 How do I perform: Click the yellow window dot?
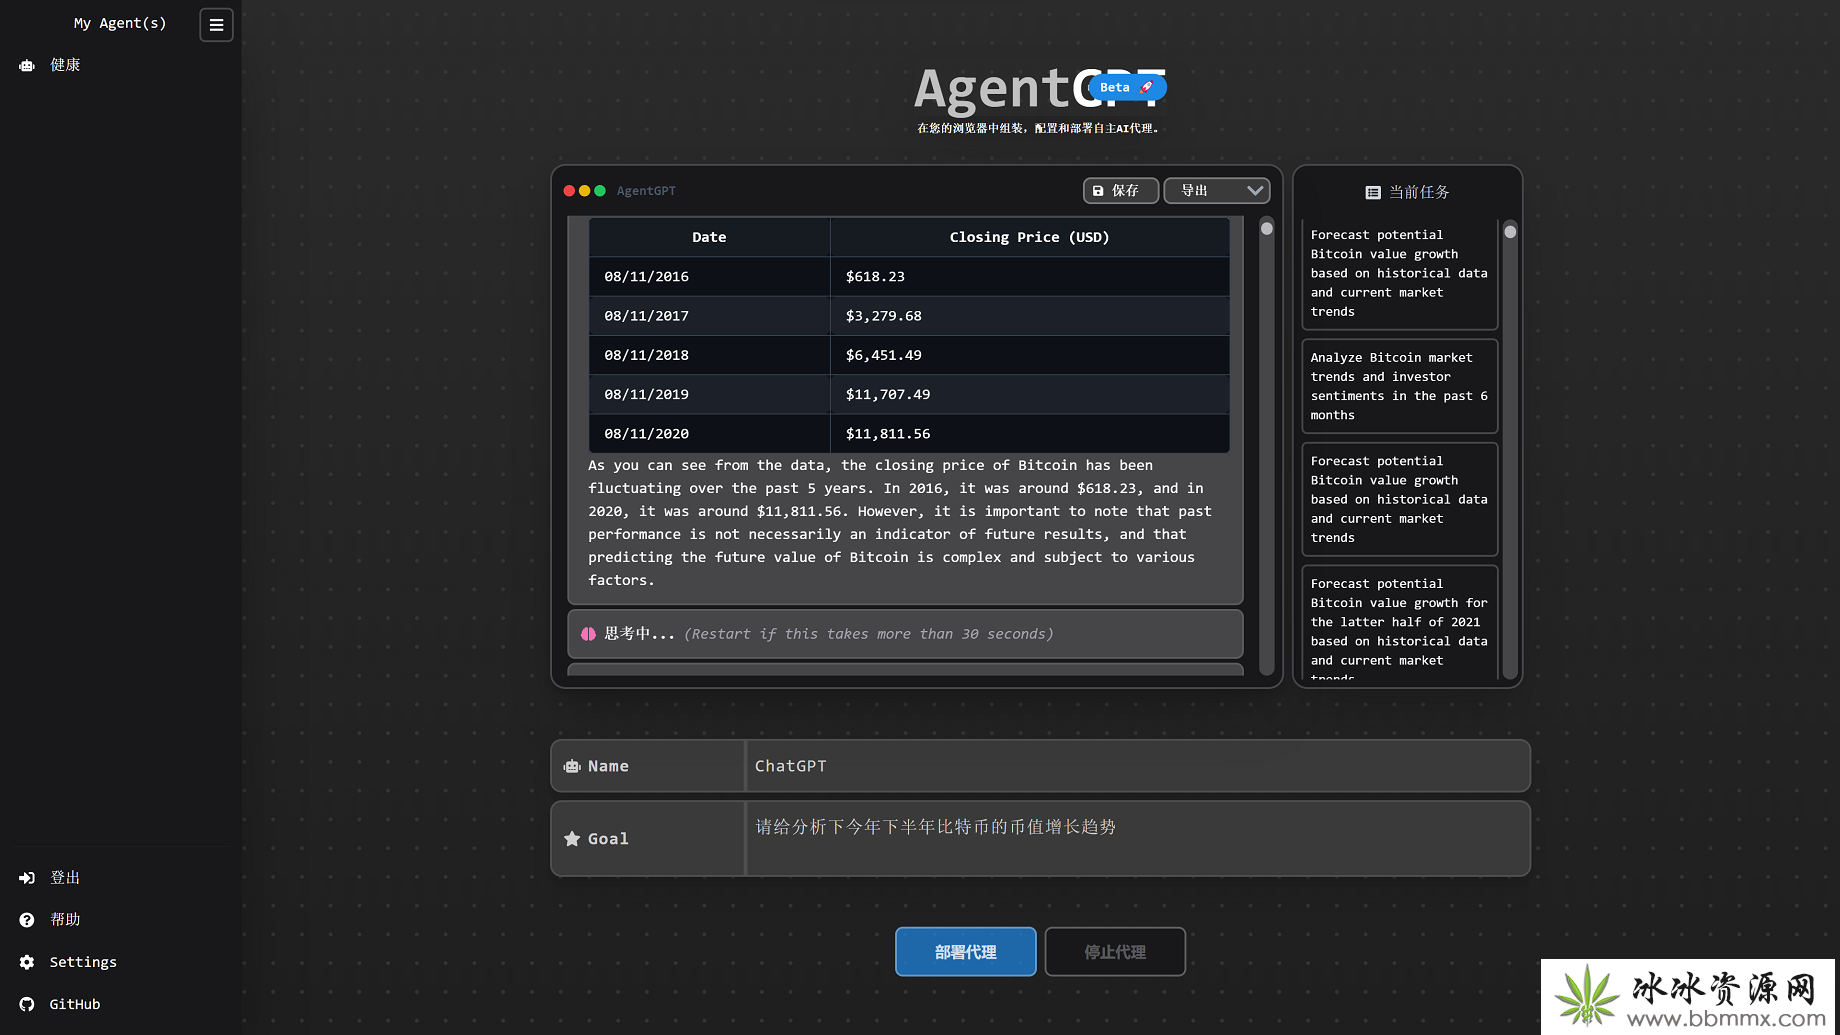pos(585,191)
